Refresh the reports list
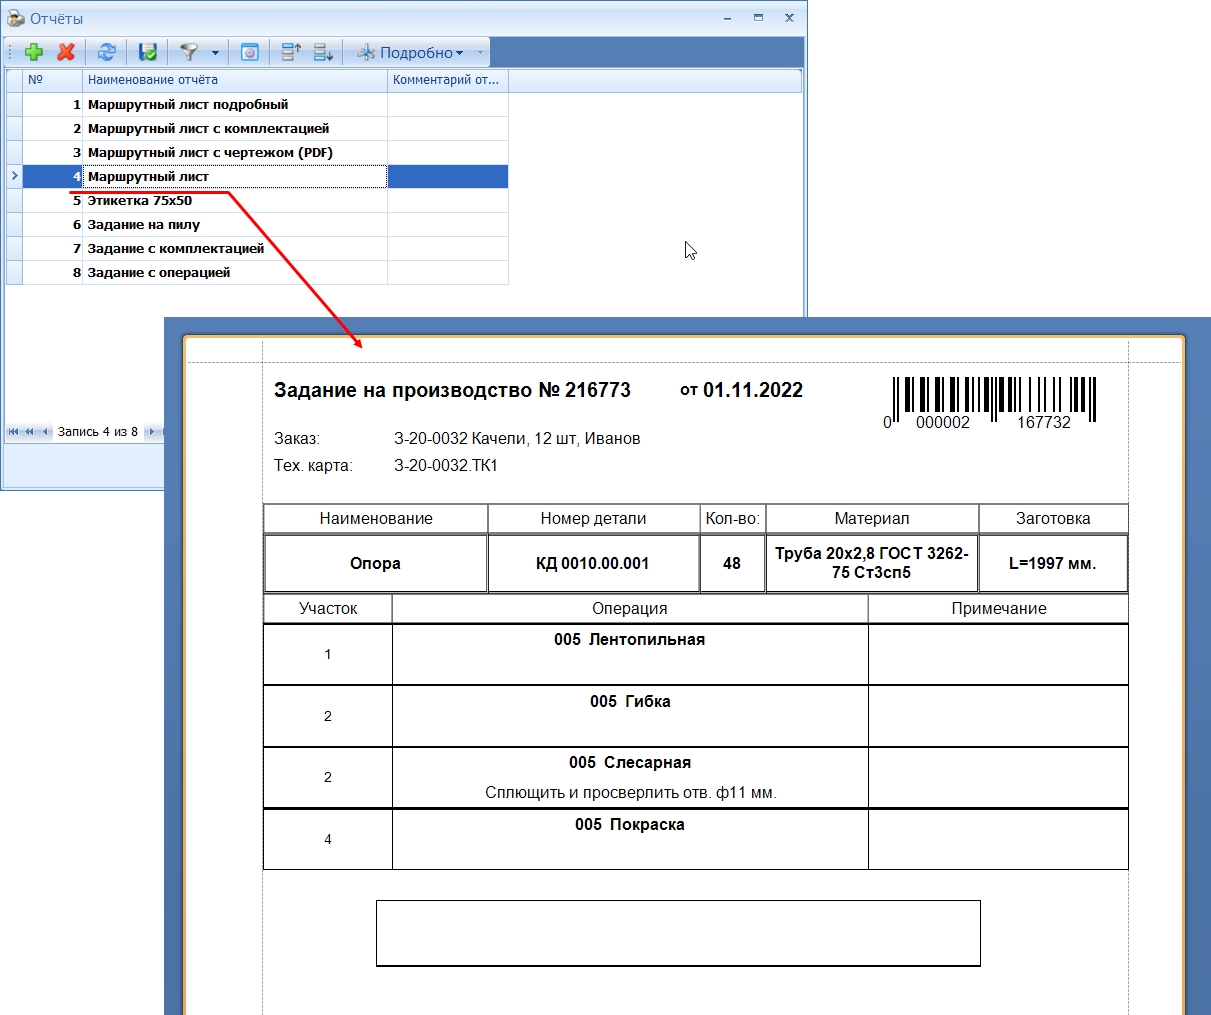This screenshot has width=1211, height=1015. coord(107,52)
